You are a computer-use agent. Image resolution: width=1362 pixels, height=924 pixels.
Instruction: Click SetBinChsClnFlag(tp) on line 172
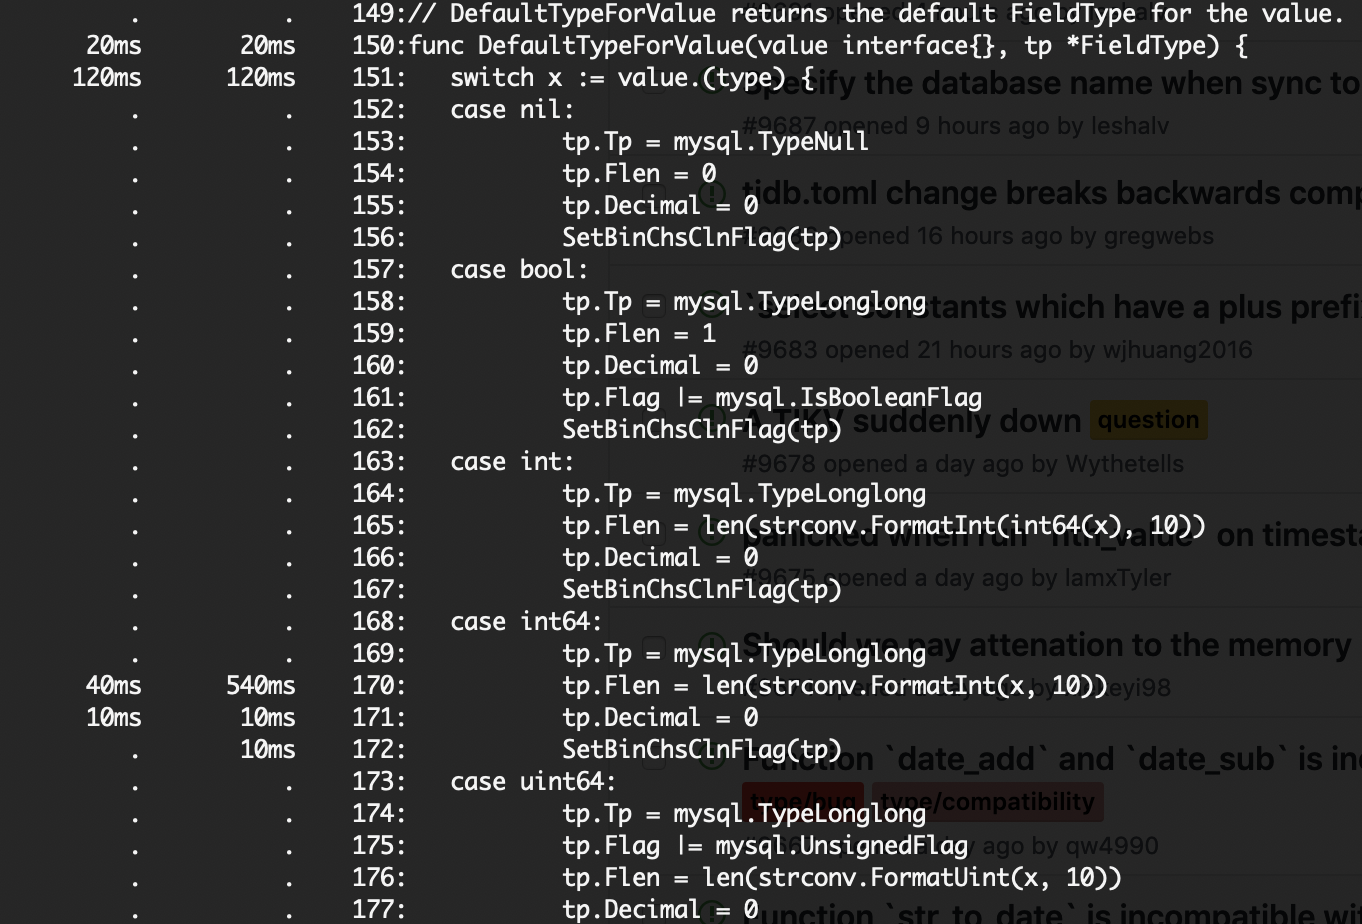[702, 750]
